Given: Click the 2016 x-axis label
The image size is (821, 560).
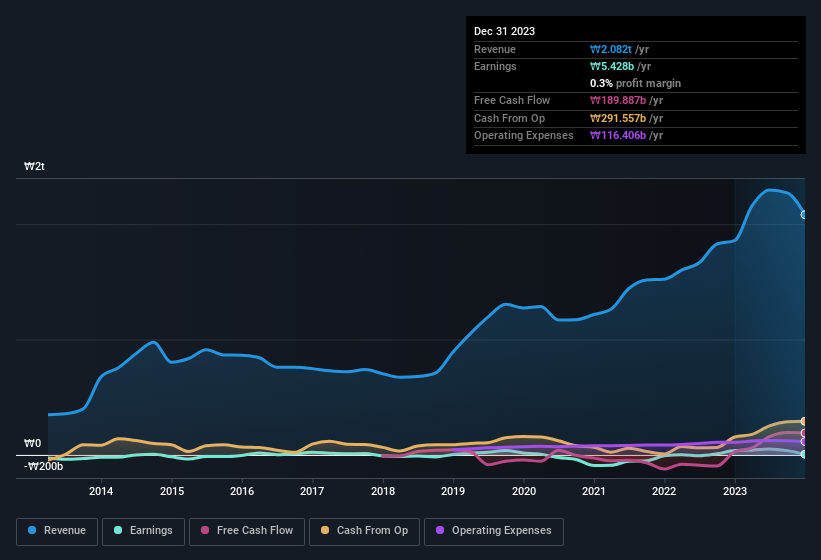Looking at the screenshot, I should click(242, 491).
